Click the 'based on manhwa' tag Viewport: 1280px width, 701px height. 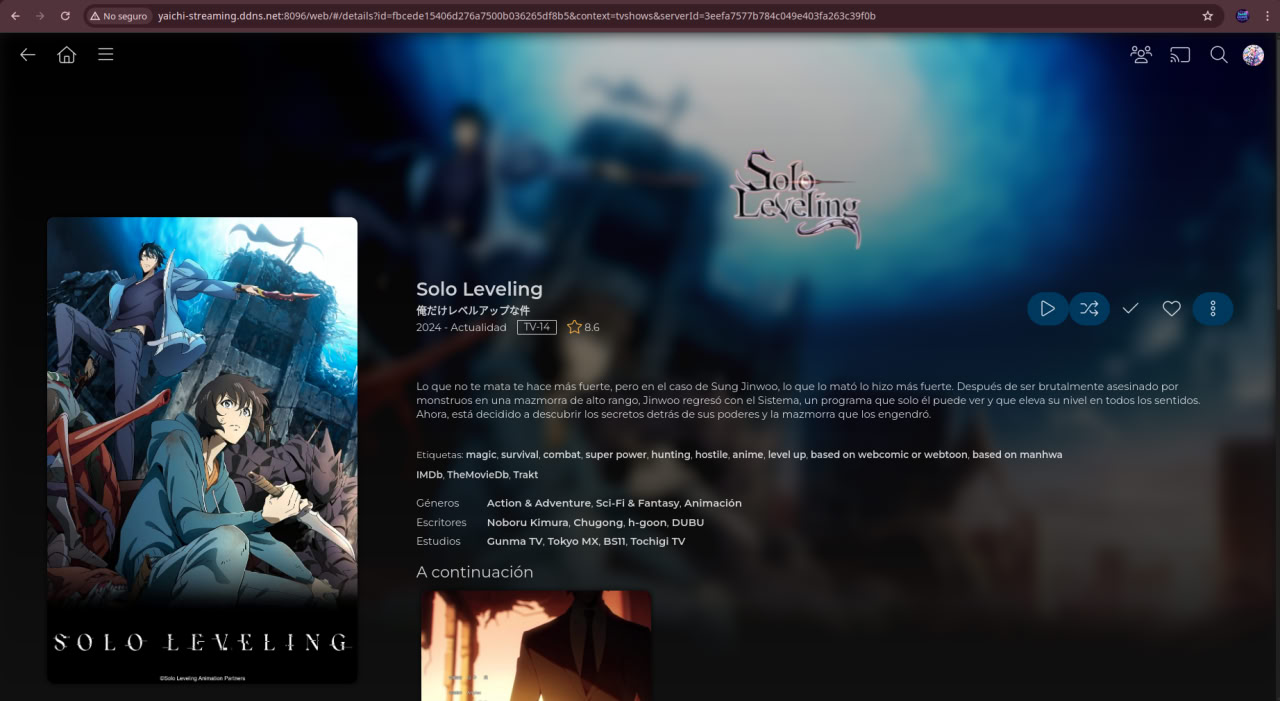(x=1017, y=455)
